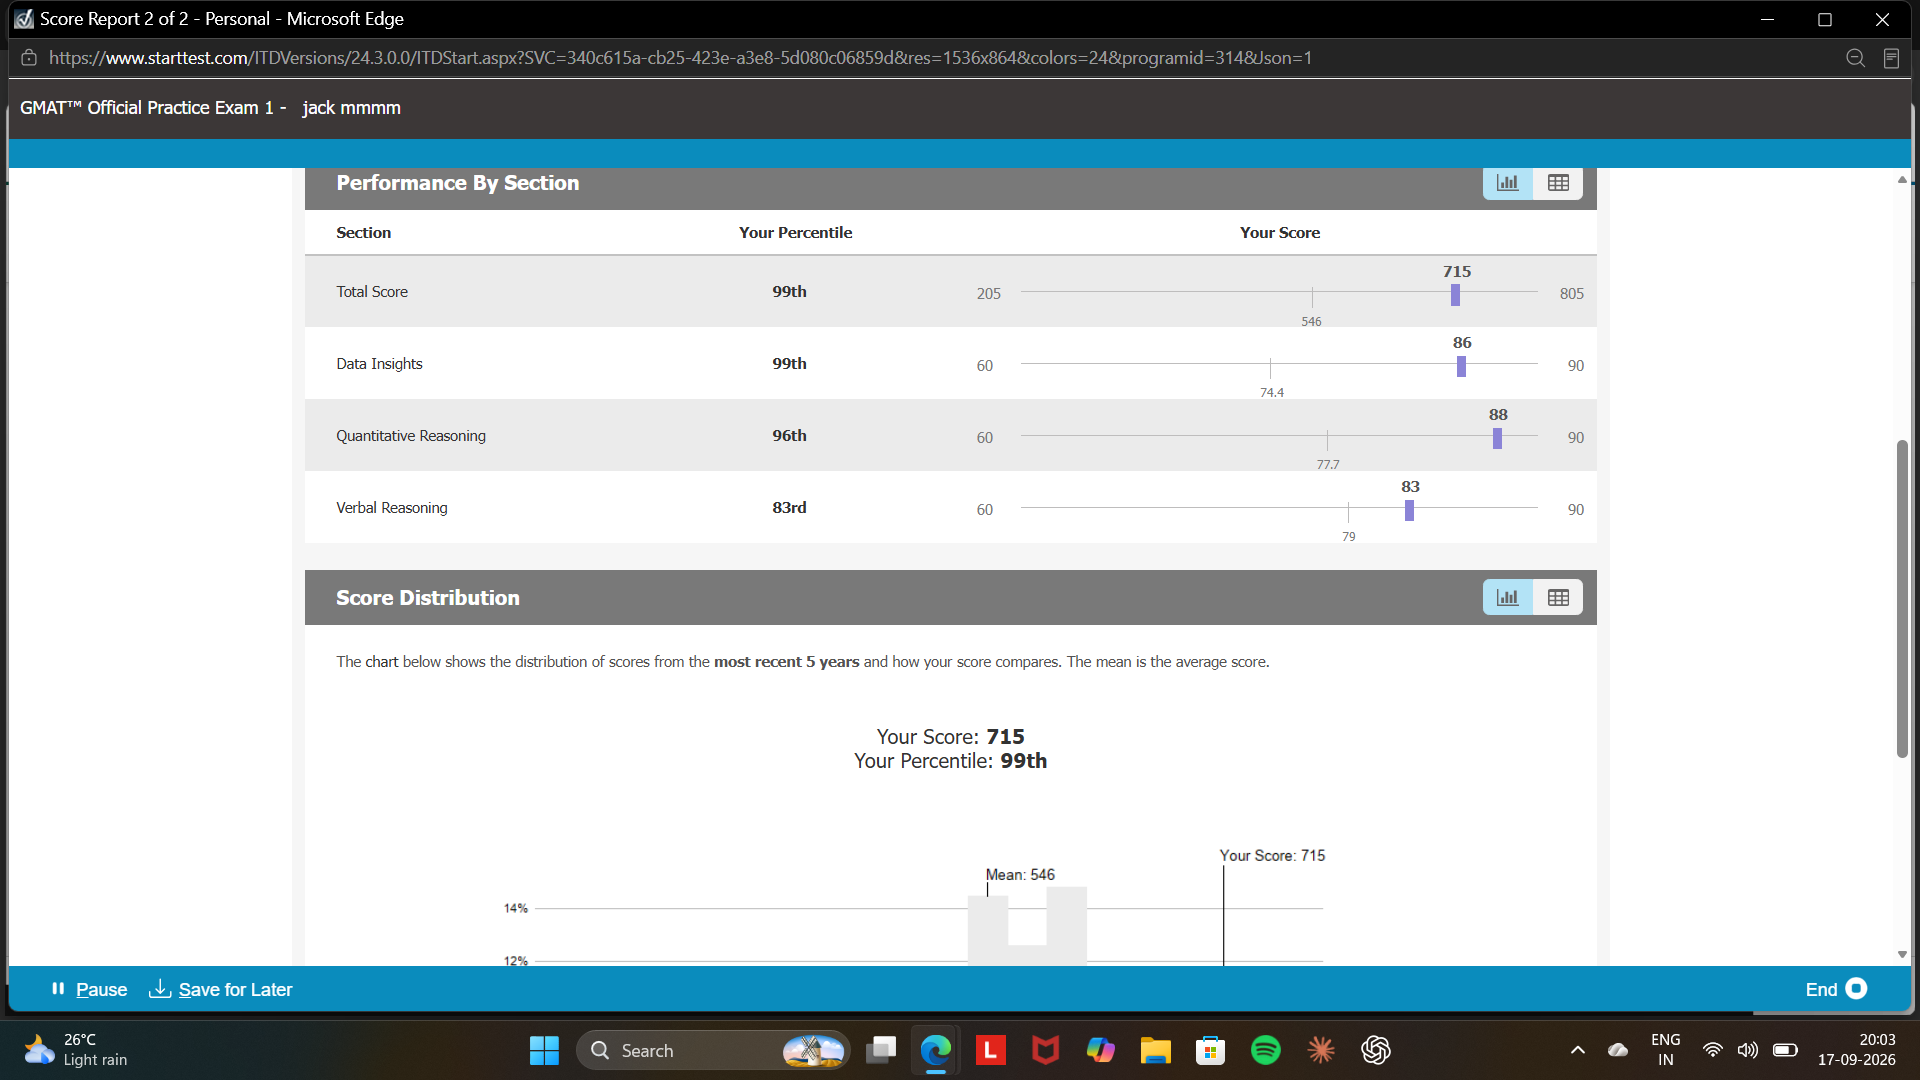This screenshot has height=1080, width=1920.
Task: Click the ENG IN language indicator
Action: point(1665,1050)
